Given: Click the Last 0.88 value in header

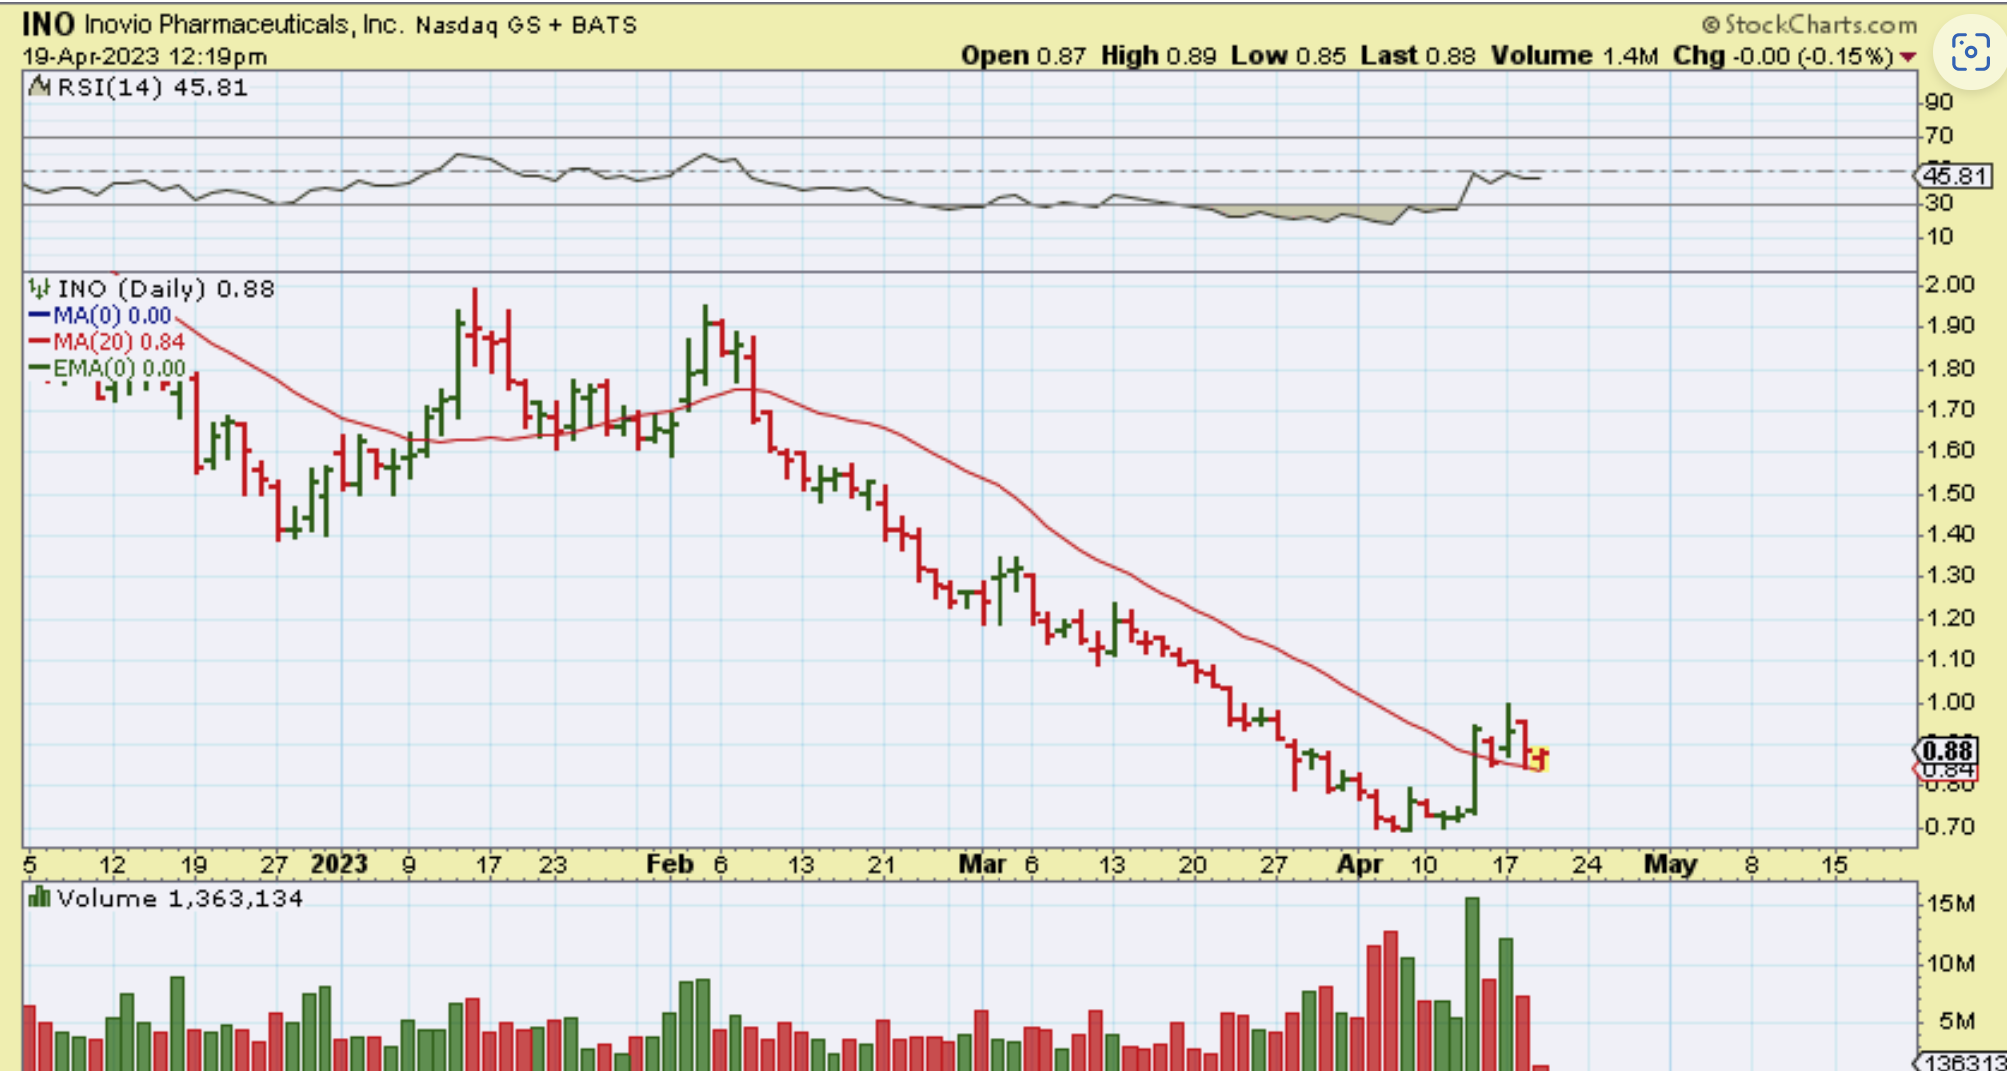Looking at the screenshot, I should pyautogui.click(x=1417, y=56).
